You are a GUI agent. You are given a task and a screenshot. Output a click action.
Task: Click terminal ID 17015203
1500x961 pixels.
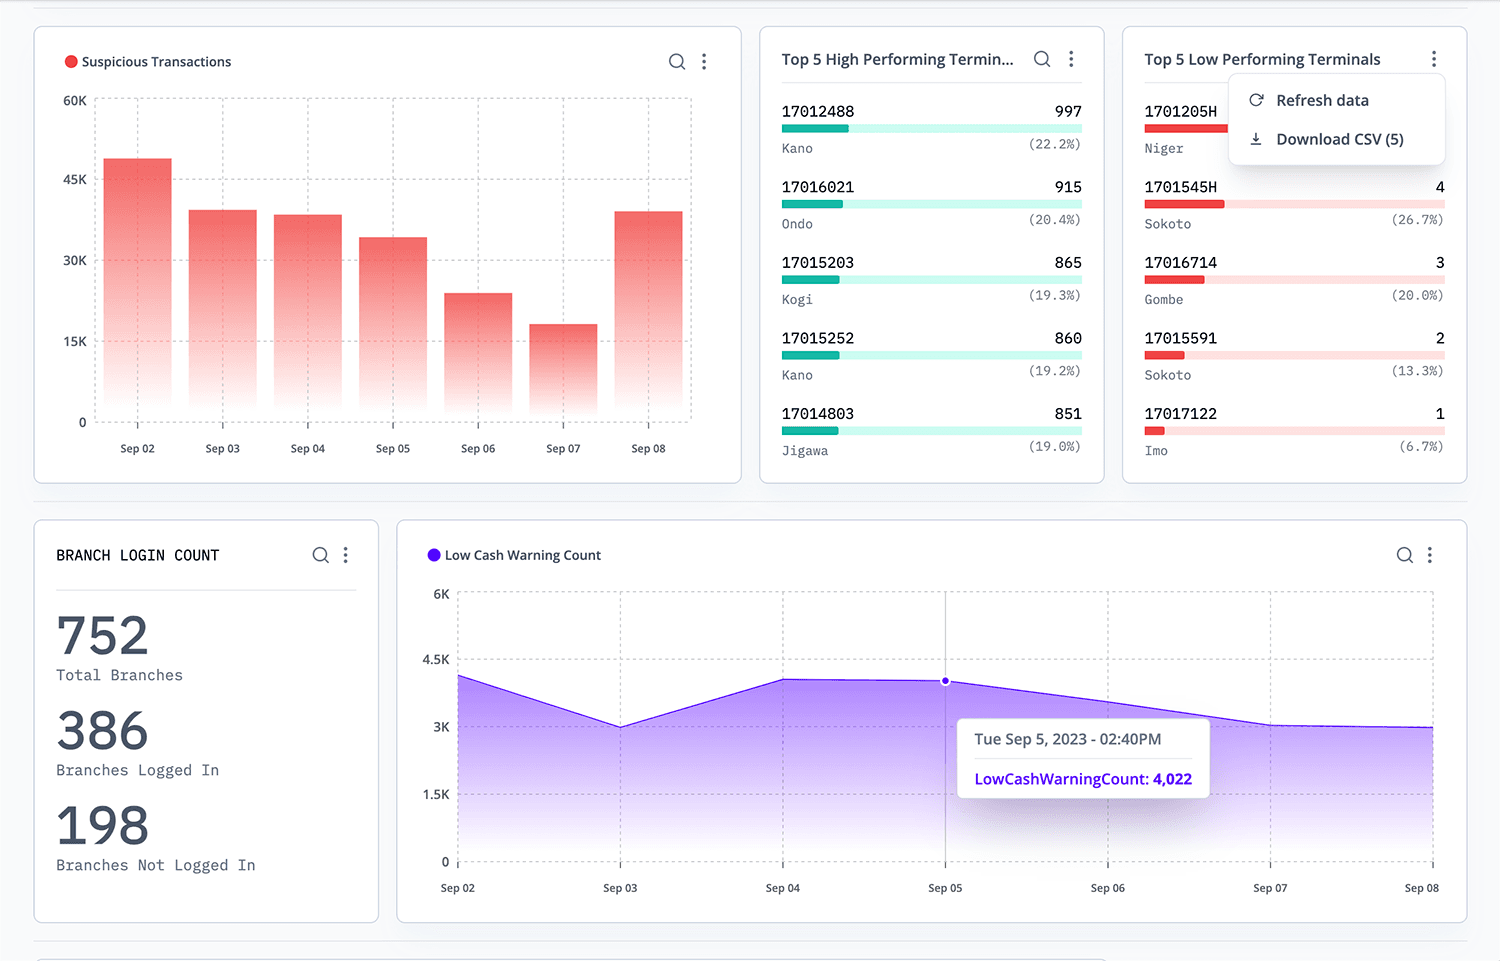818,263
